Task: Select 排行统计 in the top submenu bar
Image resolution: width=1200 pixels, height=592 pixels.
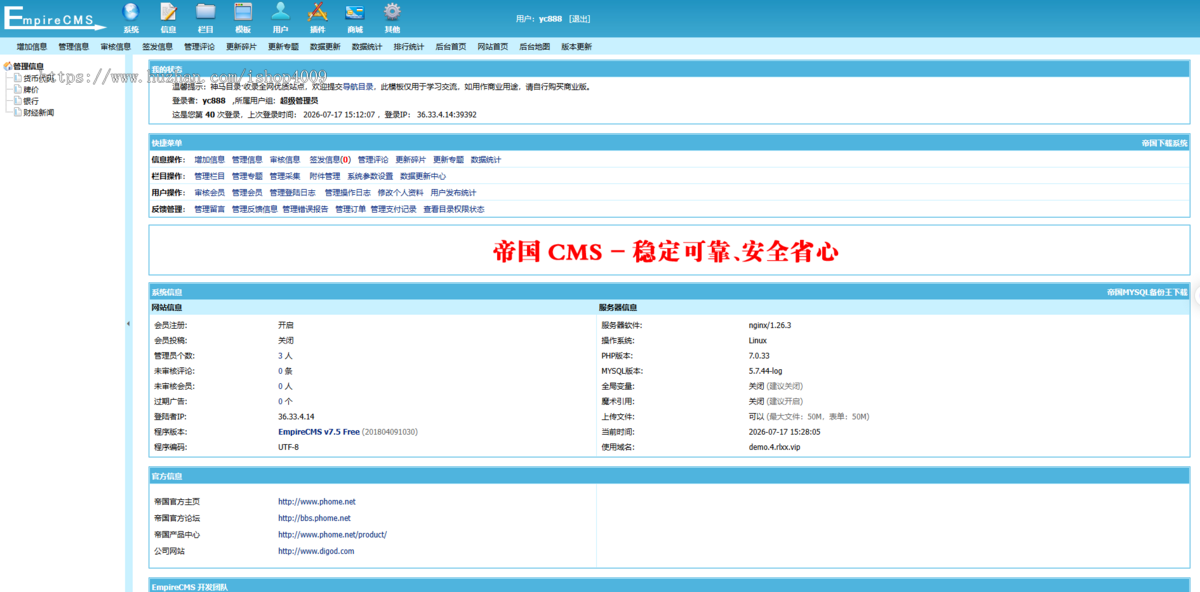Action: (x=410, y=46)
